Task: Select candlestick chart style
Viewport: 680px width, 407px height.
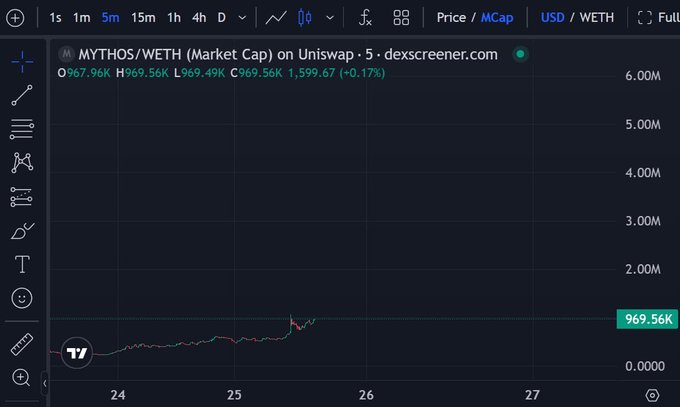Action: coord(304,18)
